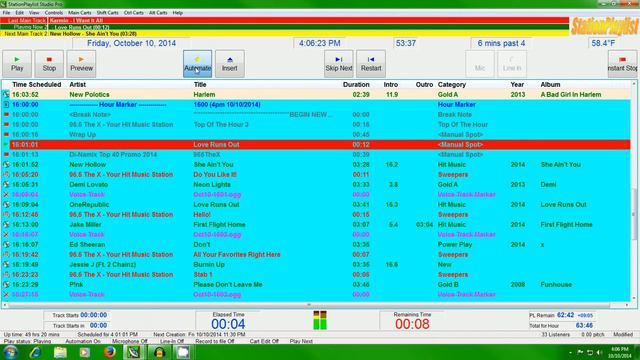Open the Edit menu
640x360 pixels.
pyautogui.click(x=19, y=13)
